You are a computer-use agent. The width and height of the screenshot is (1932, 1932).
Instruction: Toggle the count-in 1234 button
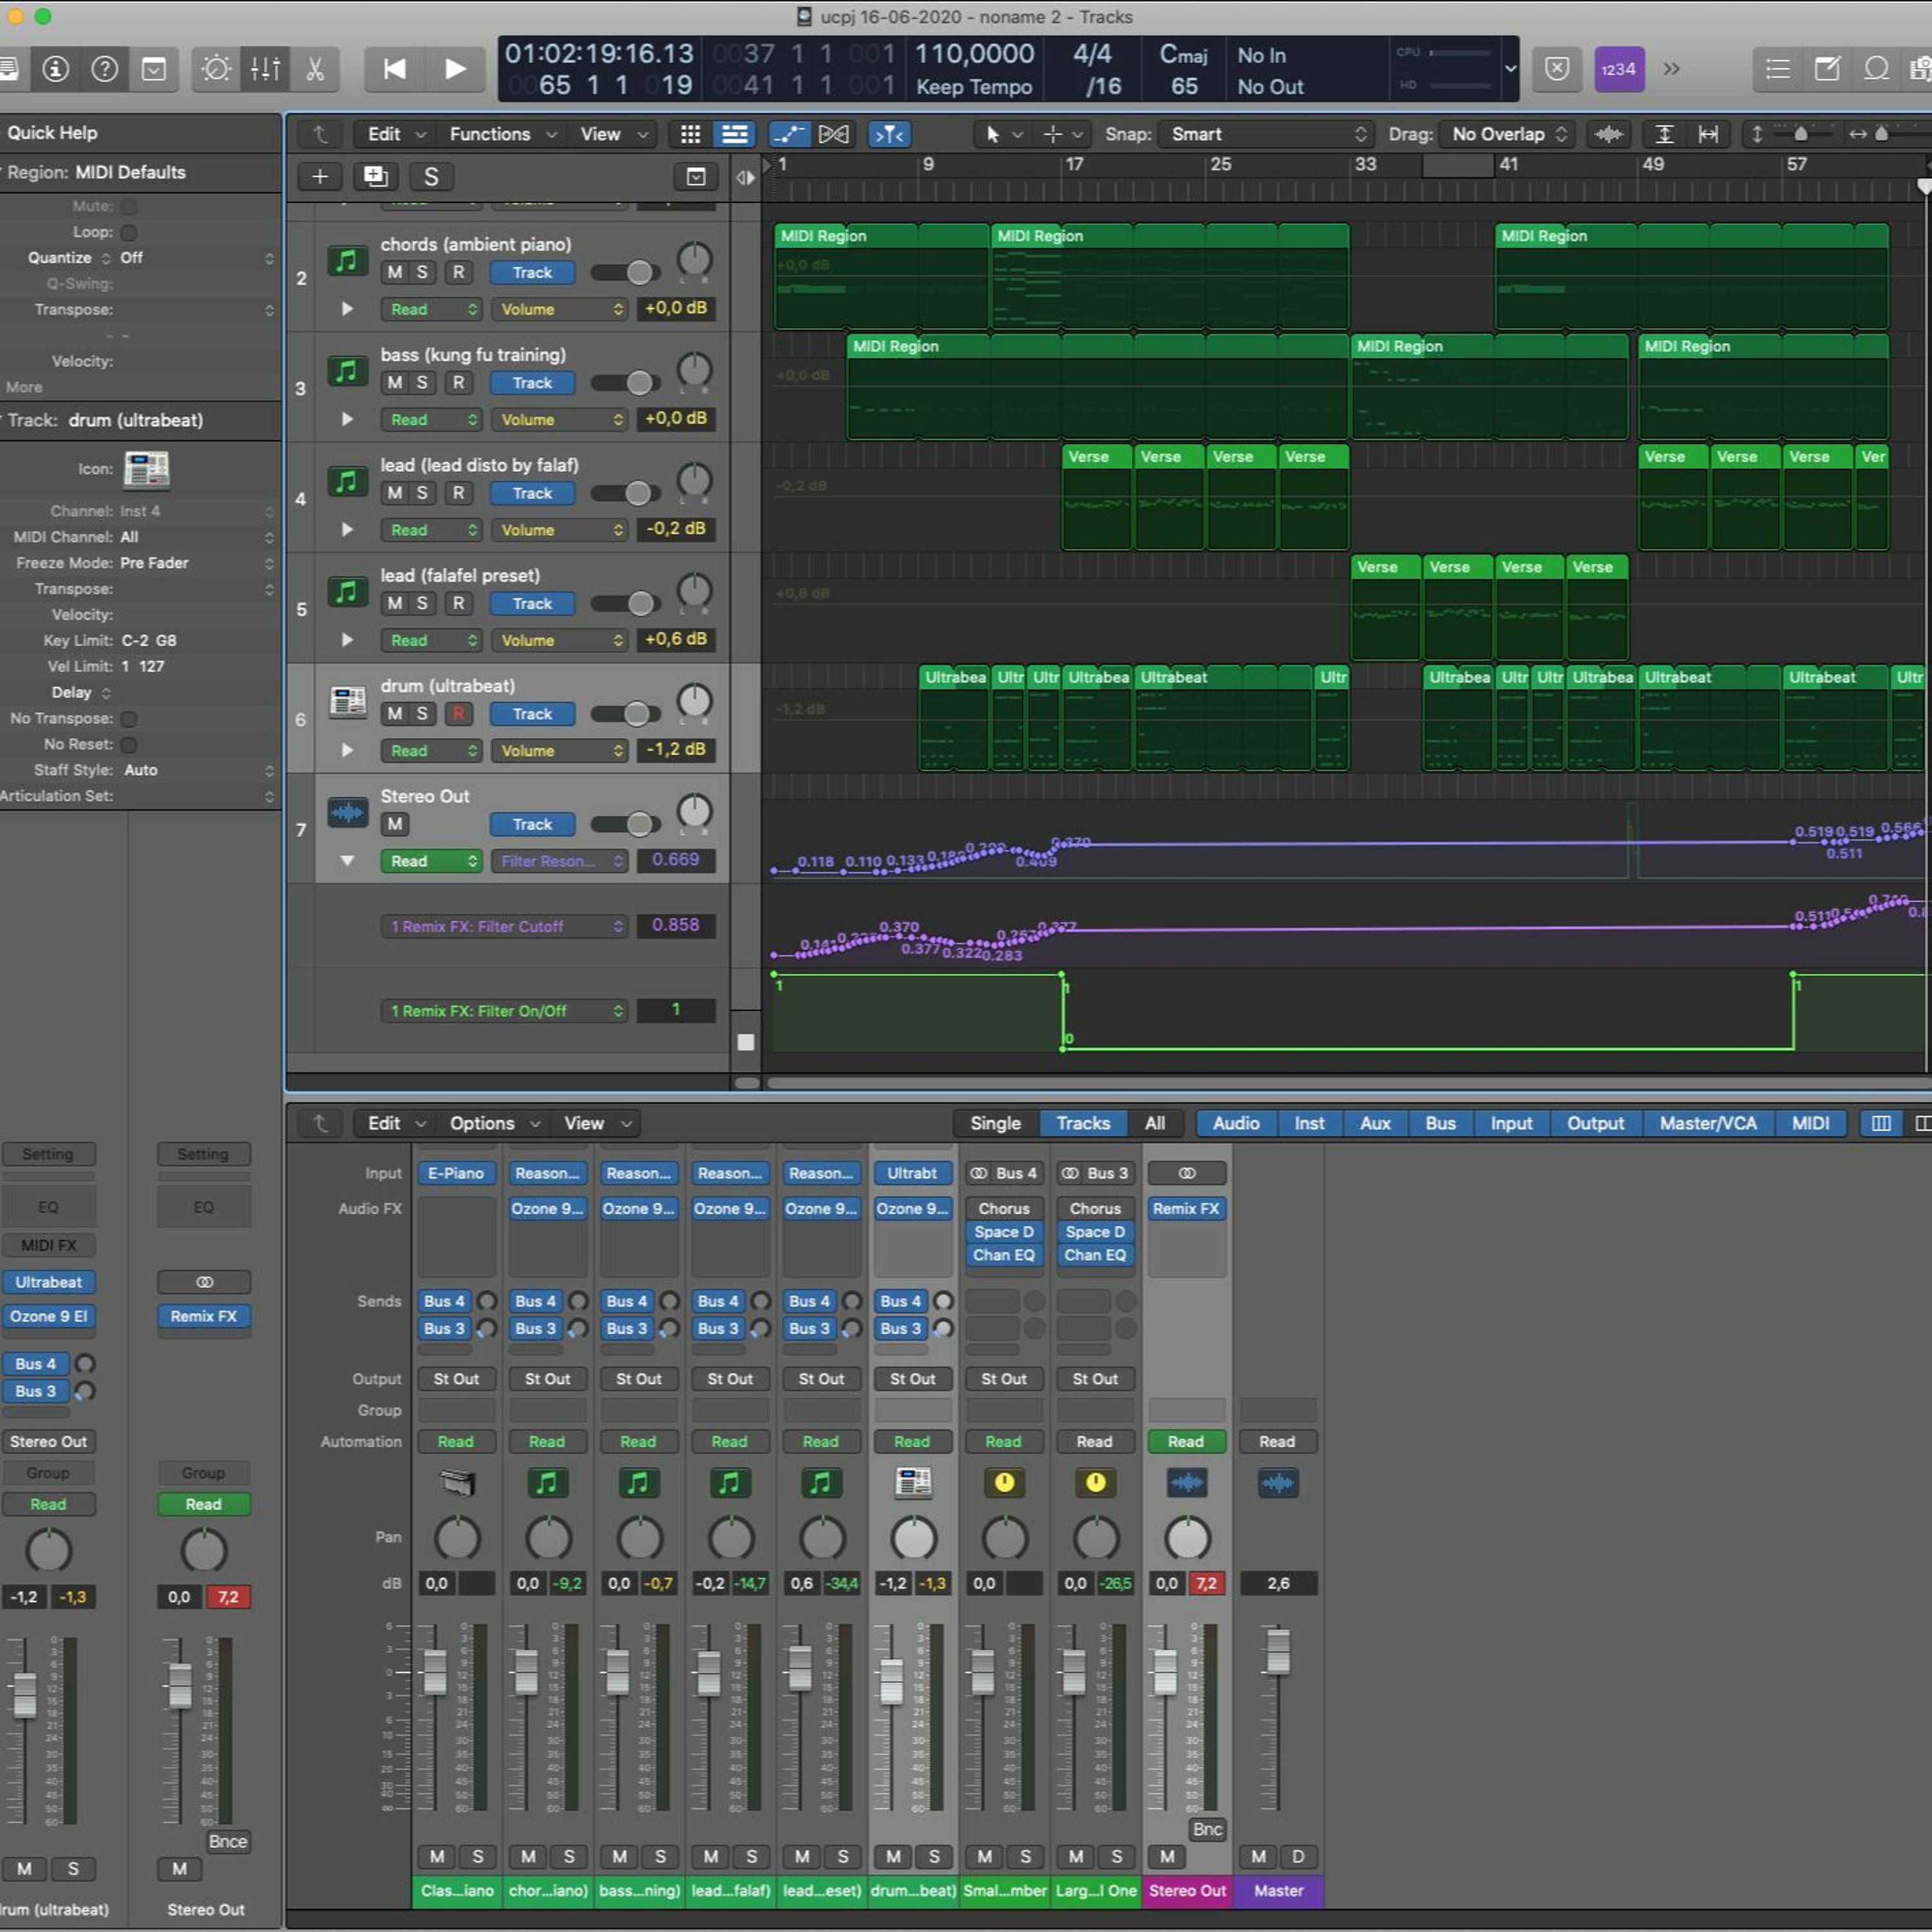tap(1619, 69)
